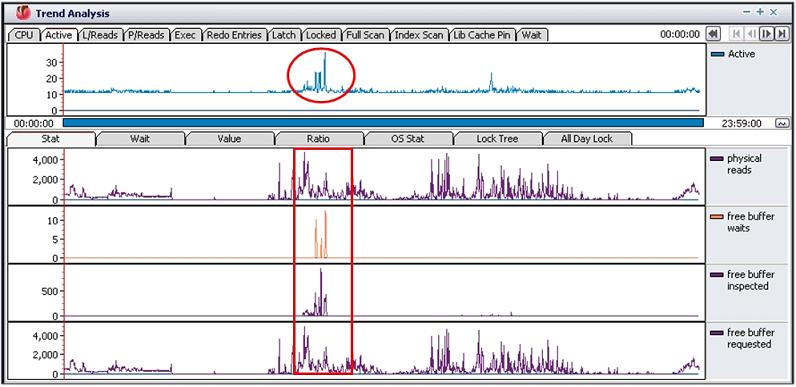Click the Trend Analysis app icon
The height and width of the screenshot is (387, 796).
point(23,13)
